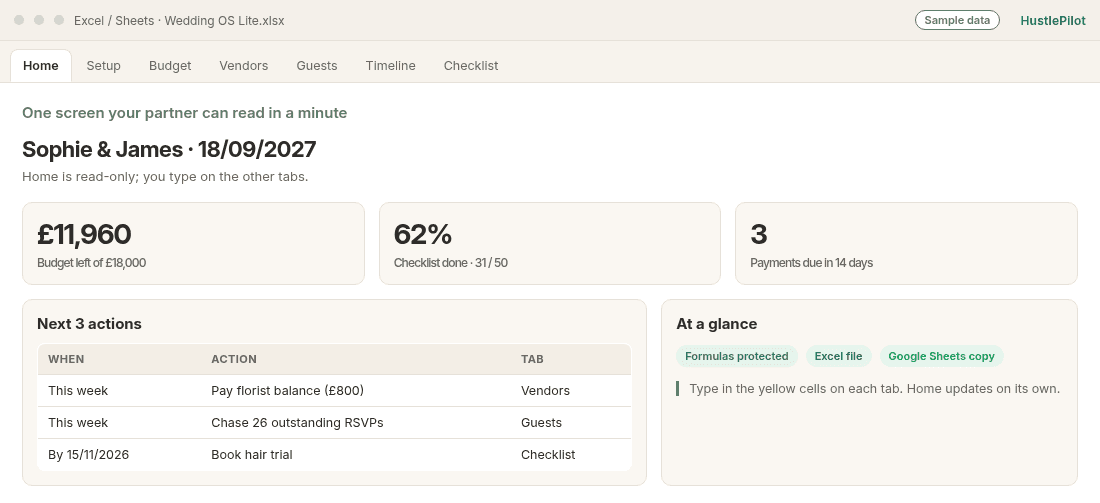Click the 'Sophie & James · 18/09/2027' title
The image size is (1100, 503).
[169, 149]
